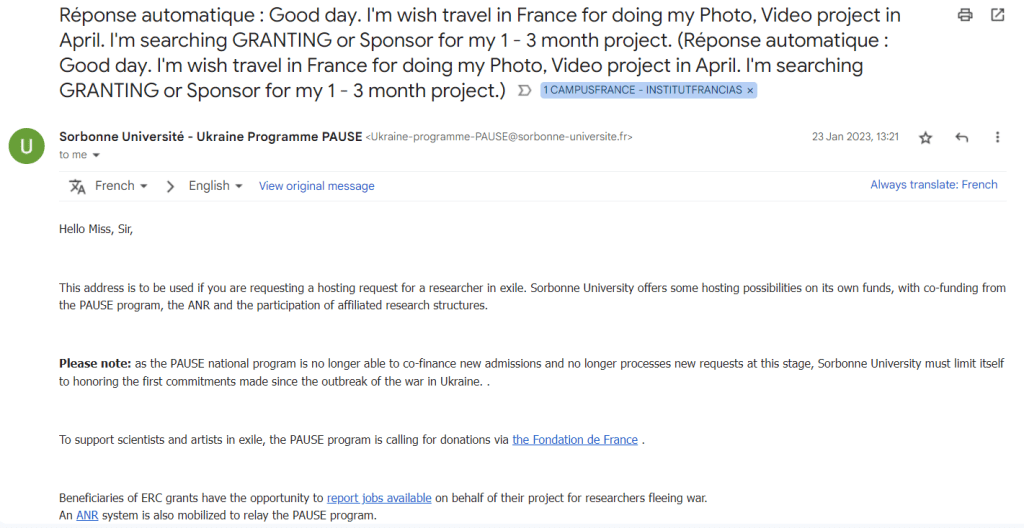Click the importance marker next to subject

pos(524,90)
